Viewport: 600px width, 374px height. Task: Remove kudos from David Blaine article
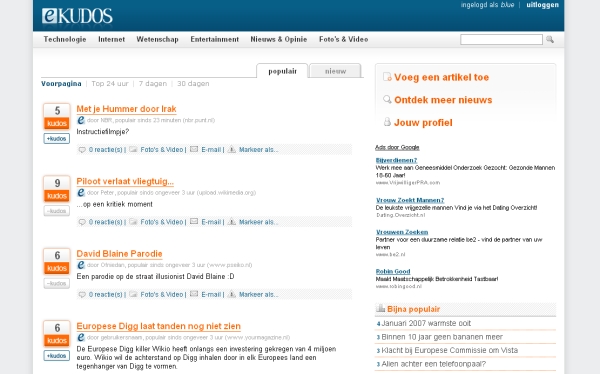[x=57, y=283]
